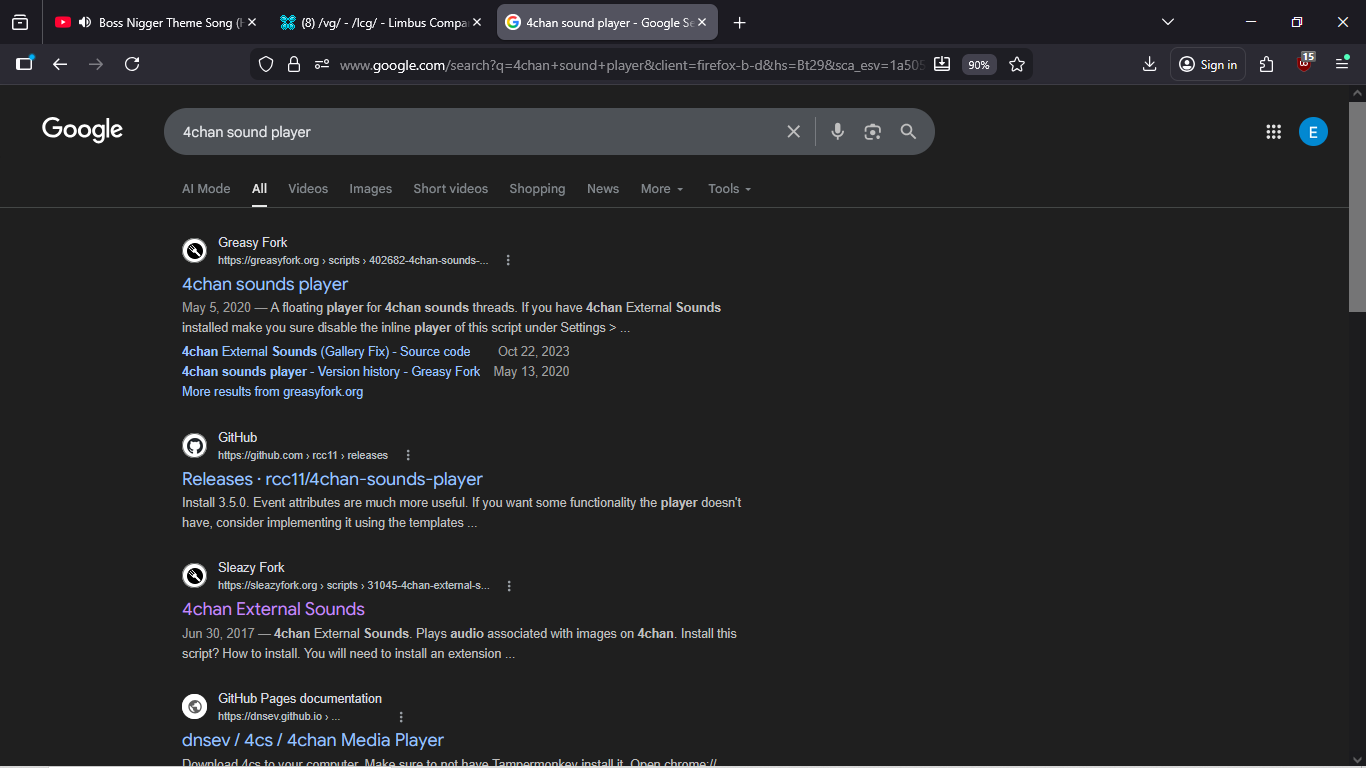Open the Version history Greasy Fork sublink

coord(331,371)
